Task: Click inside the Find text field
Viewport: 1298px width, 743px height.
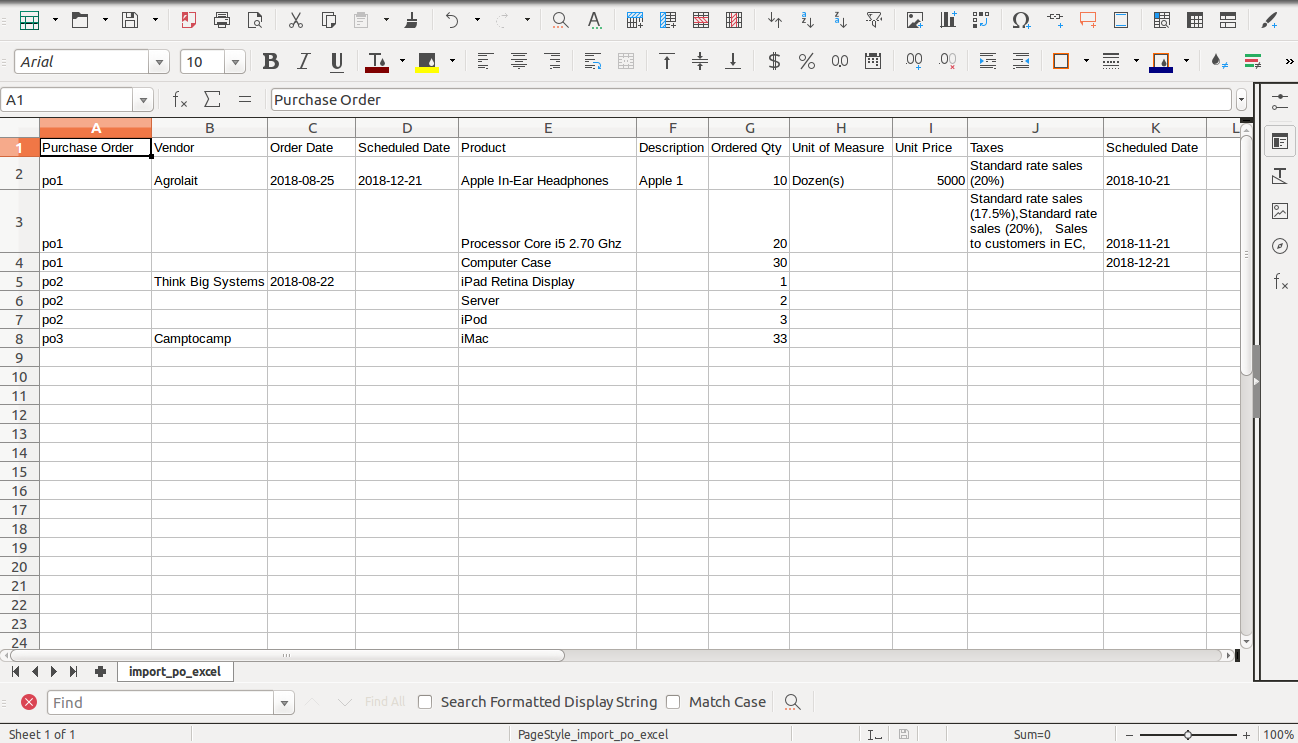Action: (x=160, y=702)
